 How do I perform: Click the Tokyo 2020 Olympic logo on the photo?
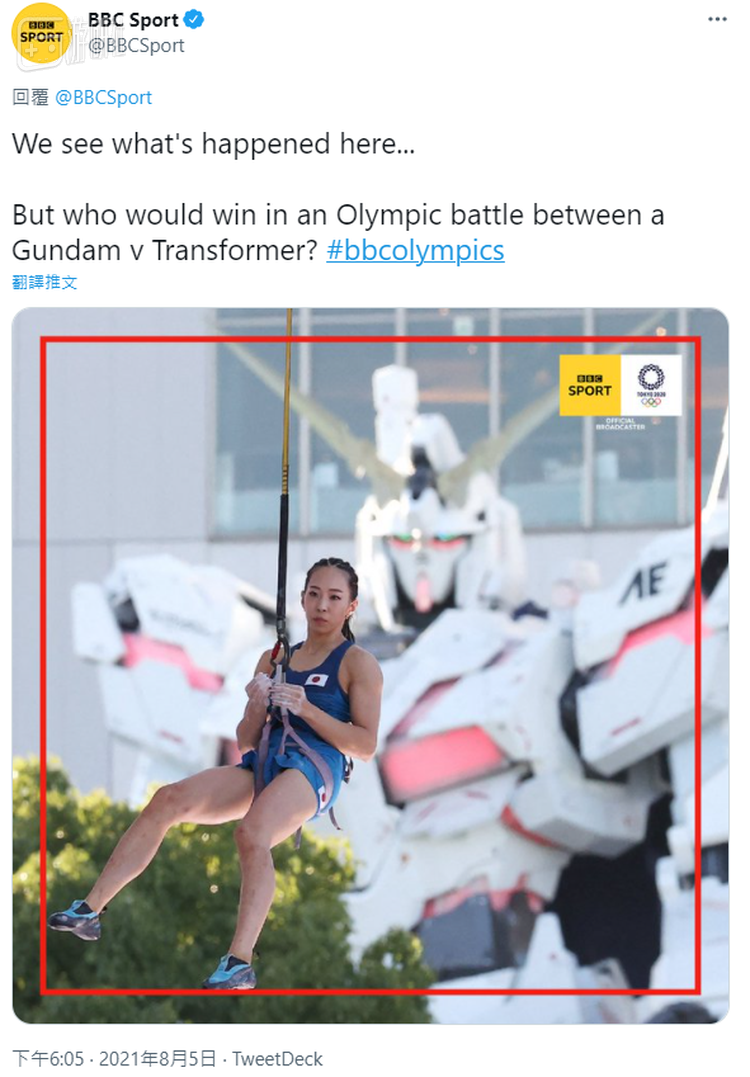pyautogui.click(x=651, y=385)
